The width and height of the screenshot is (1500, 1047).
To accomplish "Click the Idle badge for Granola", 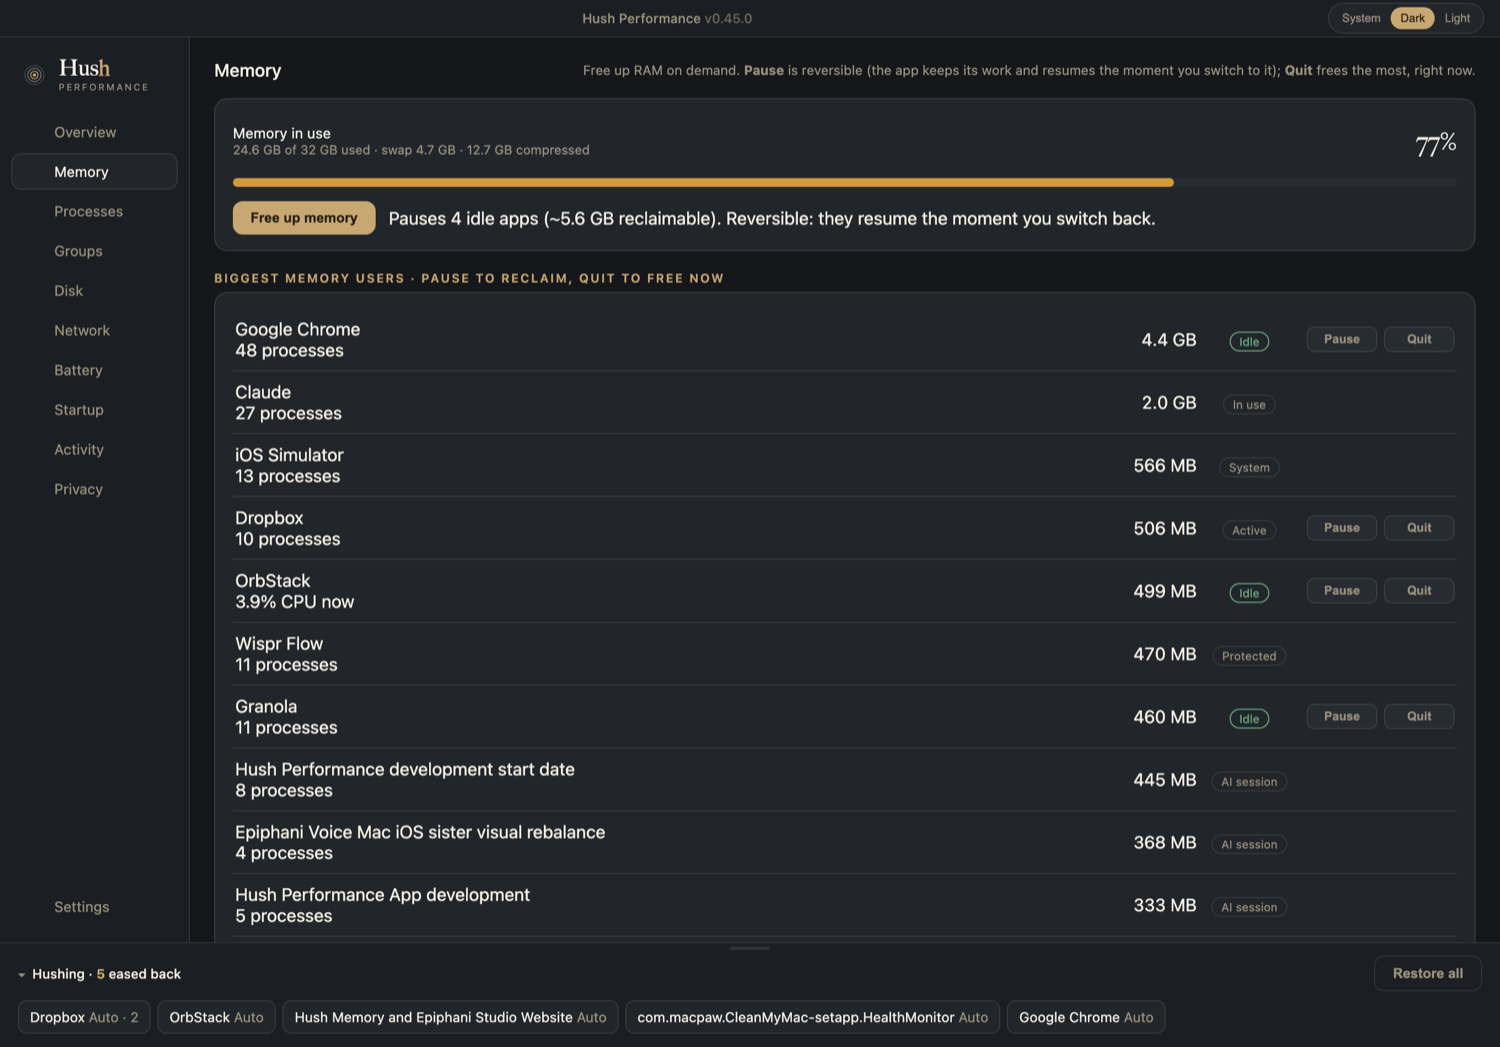I will (1249, 719).
